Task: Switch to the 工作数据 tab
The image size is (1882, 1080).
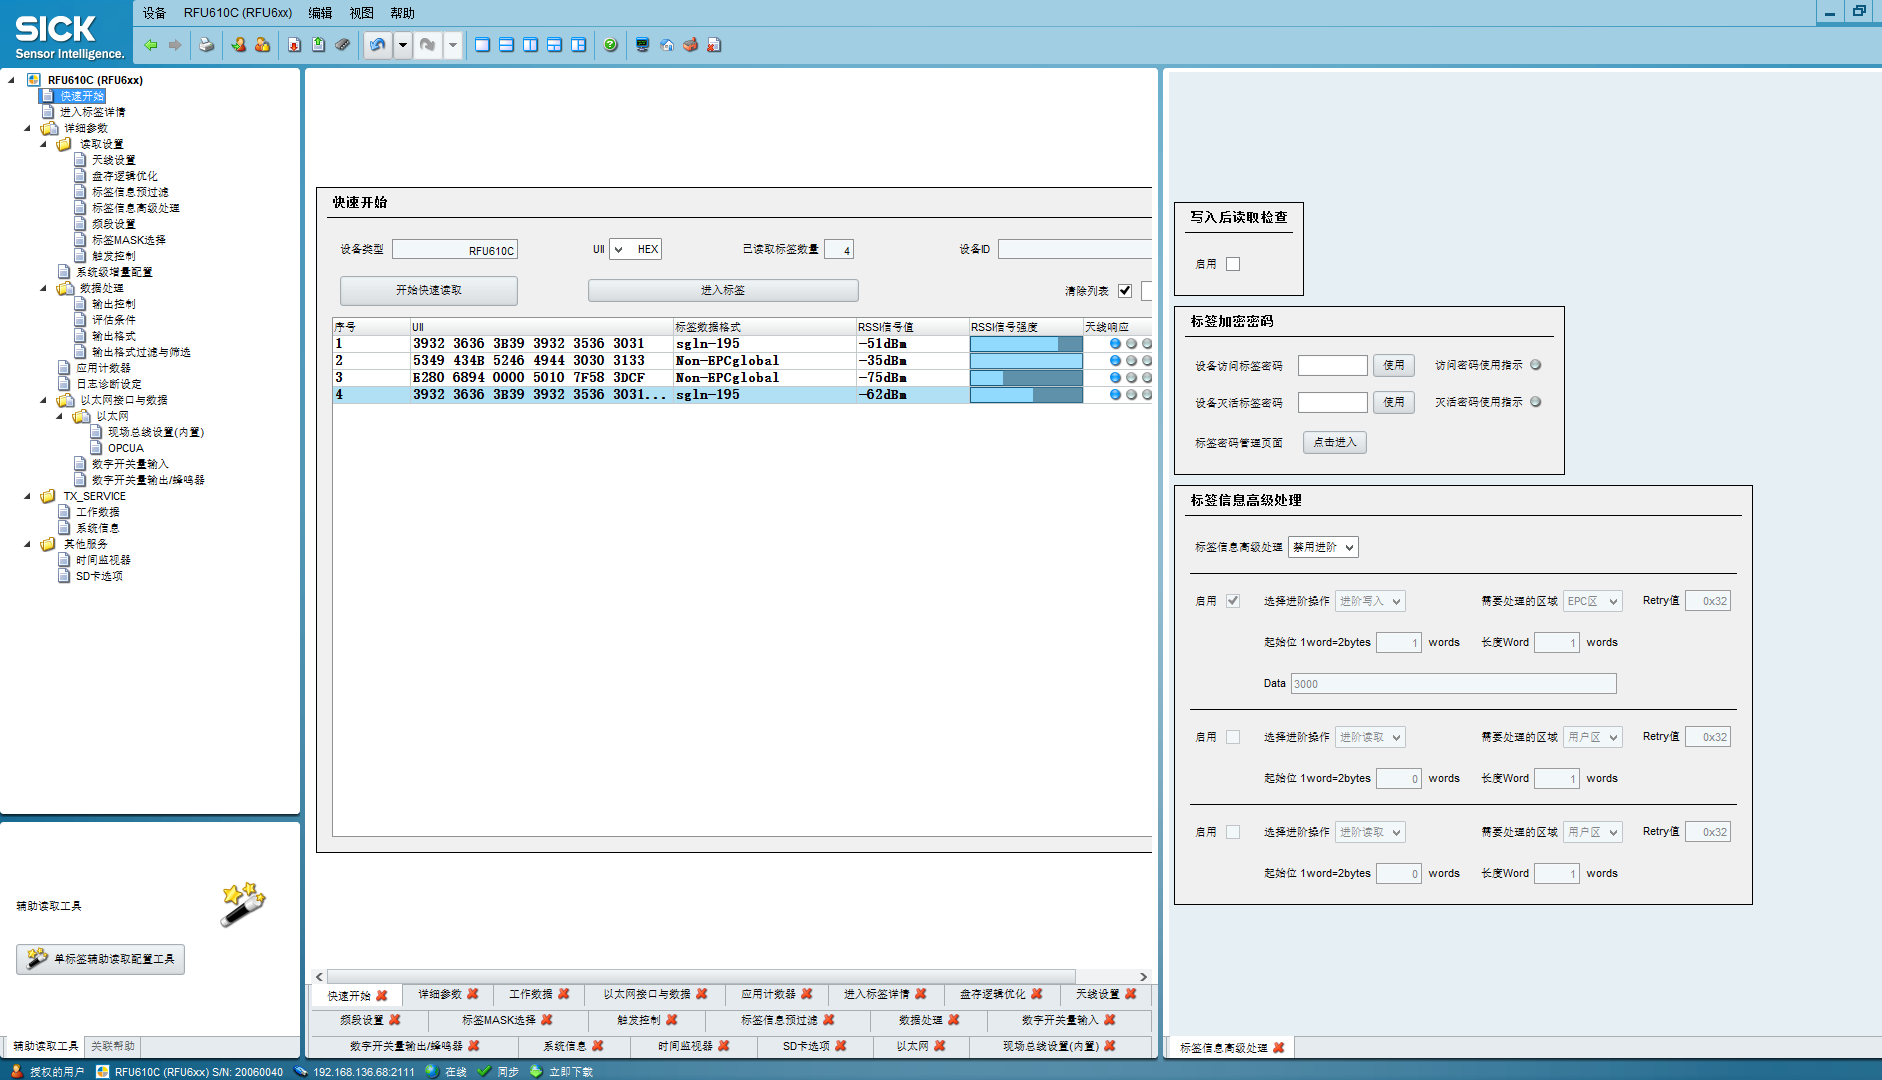Action: pos(539,994)
